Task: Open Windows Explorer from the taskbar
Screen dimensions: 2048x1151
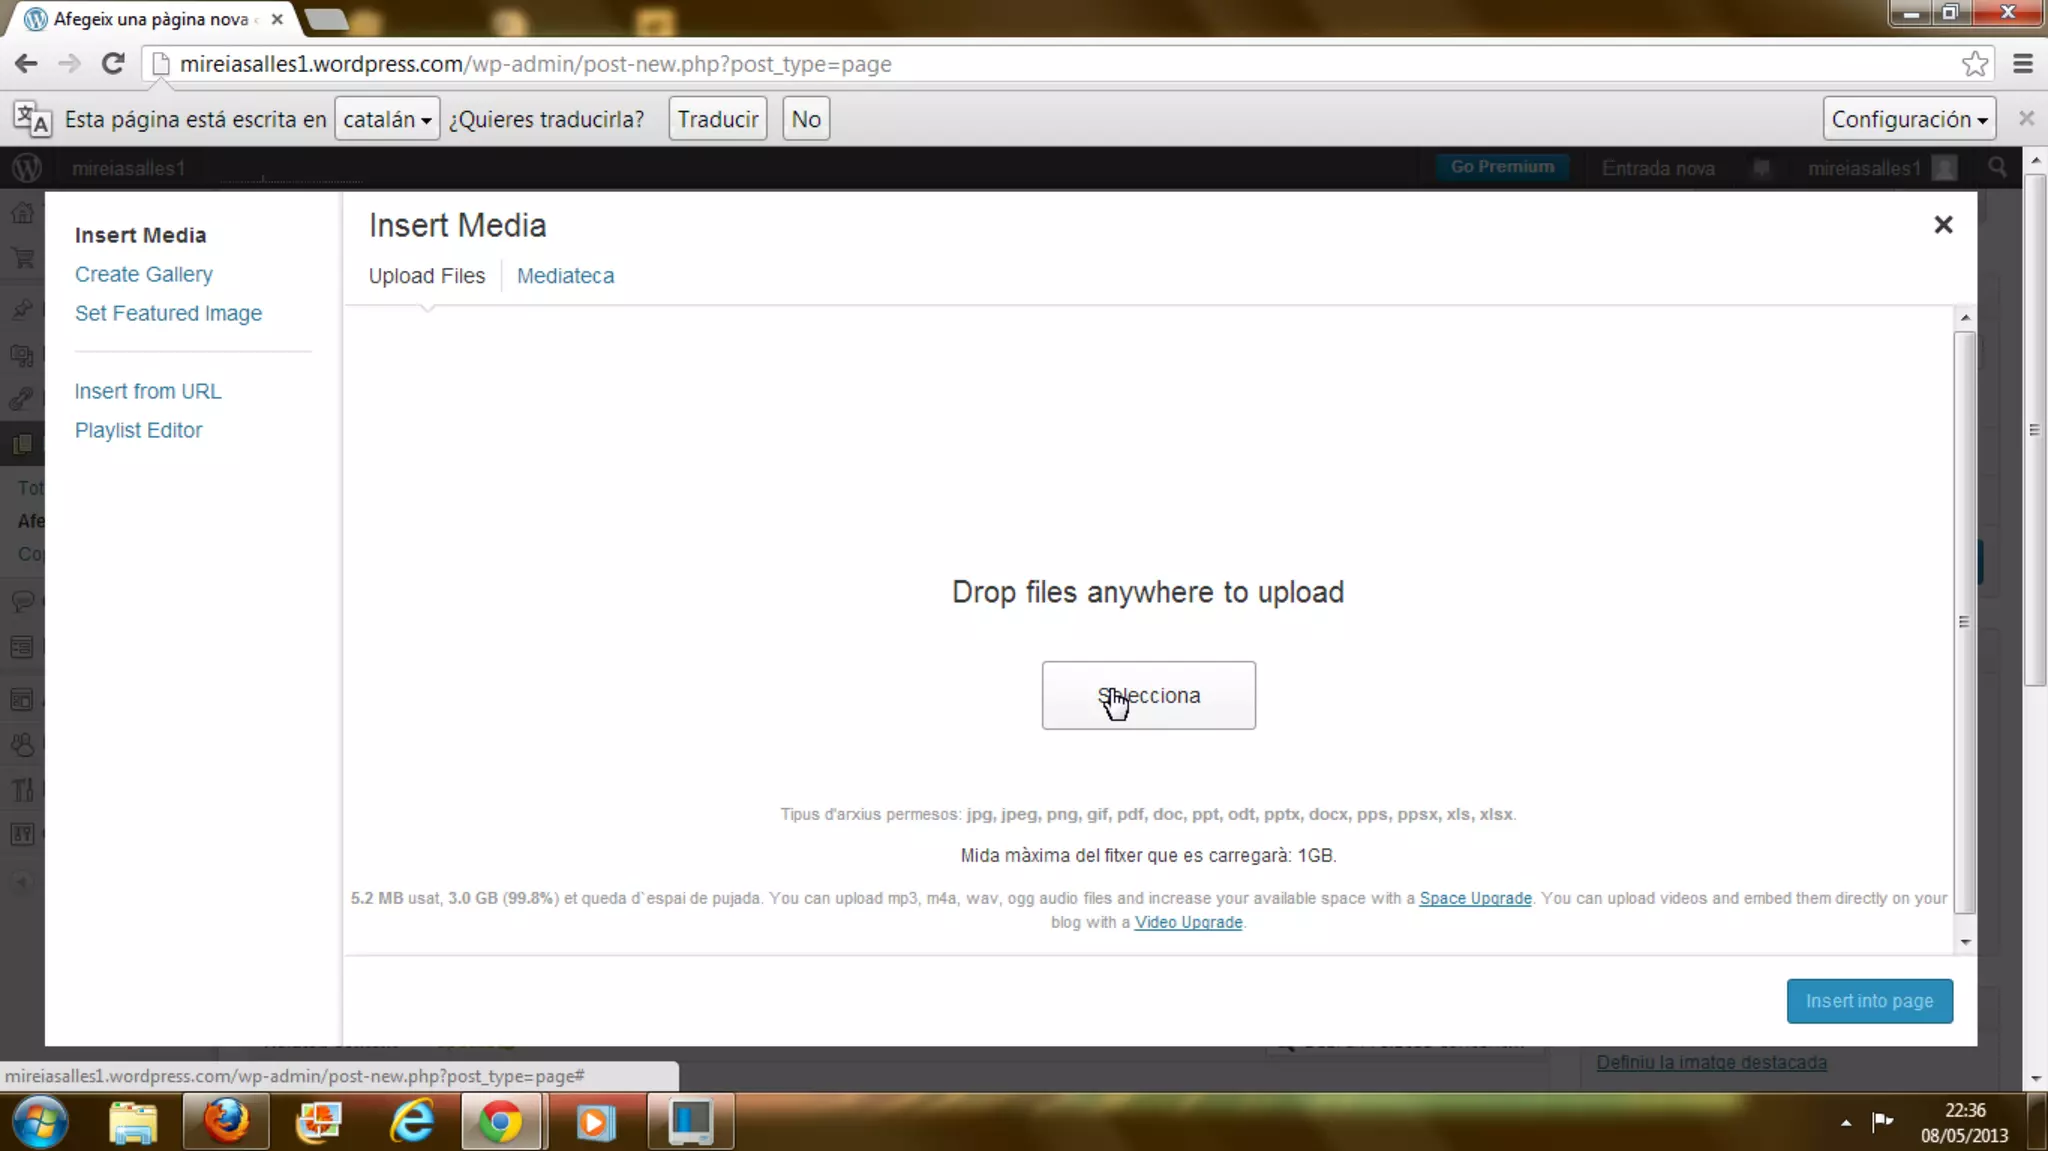Action: coord(133,1122)
